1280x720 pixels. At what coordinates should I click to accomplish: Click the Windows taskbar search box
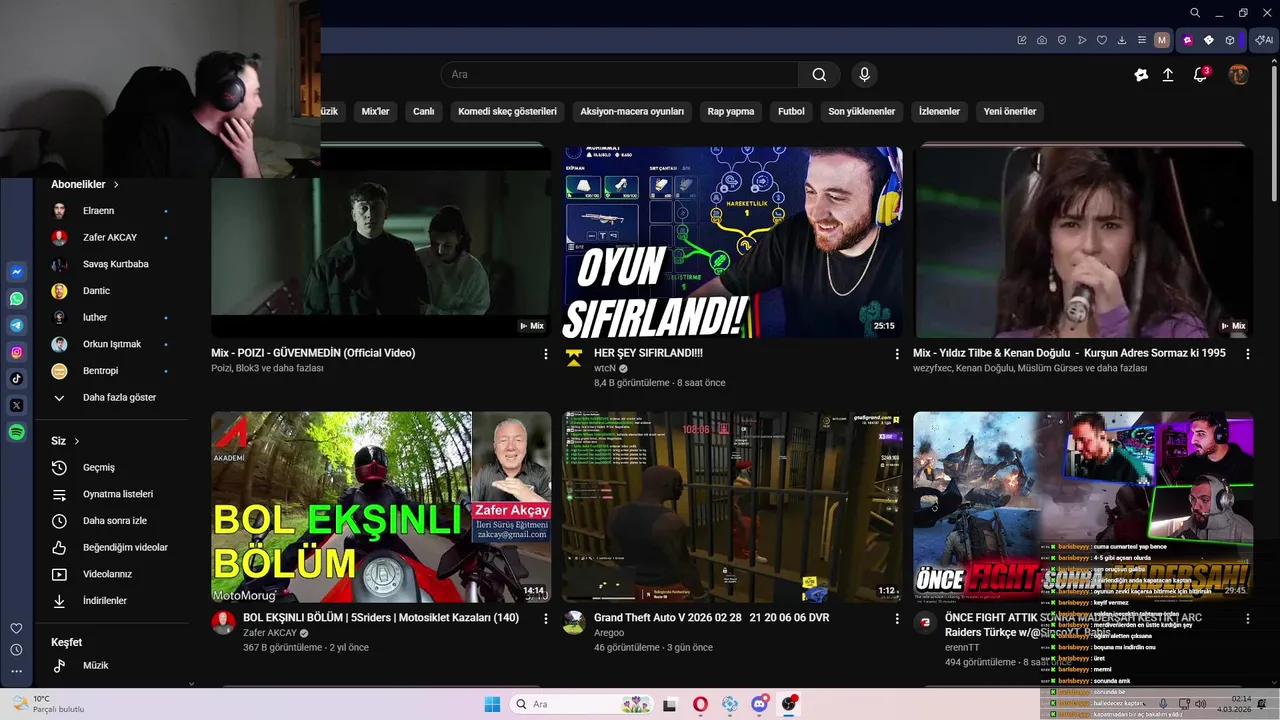point(582,704)
